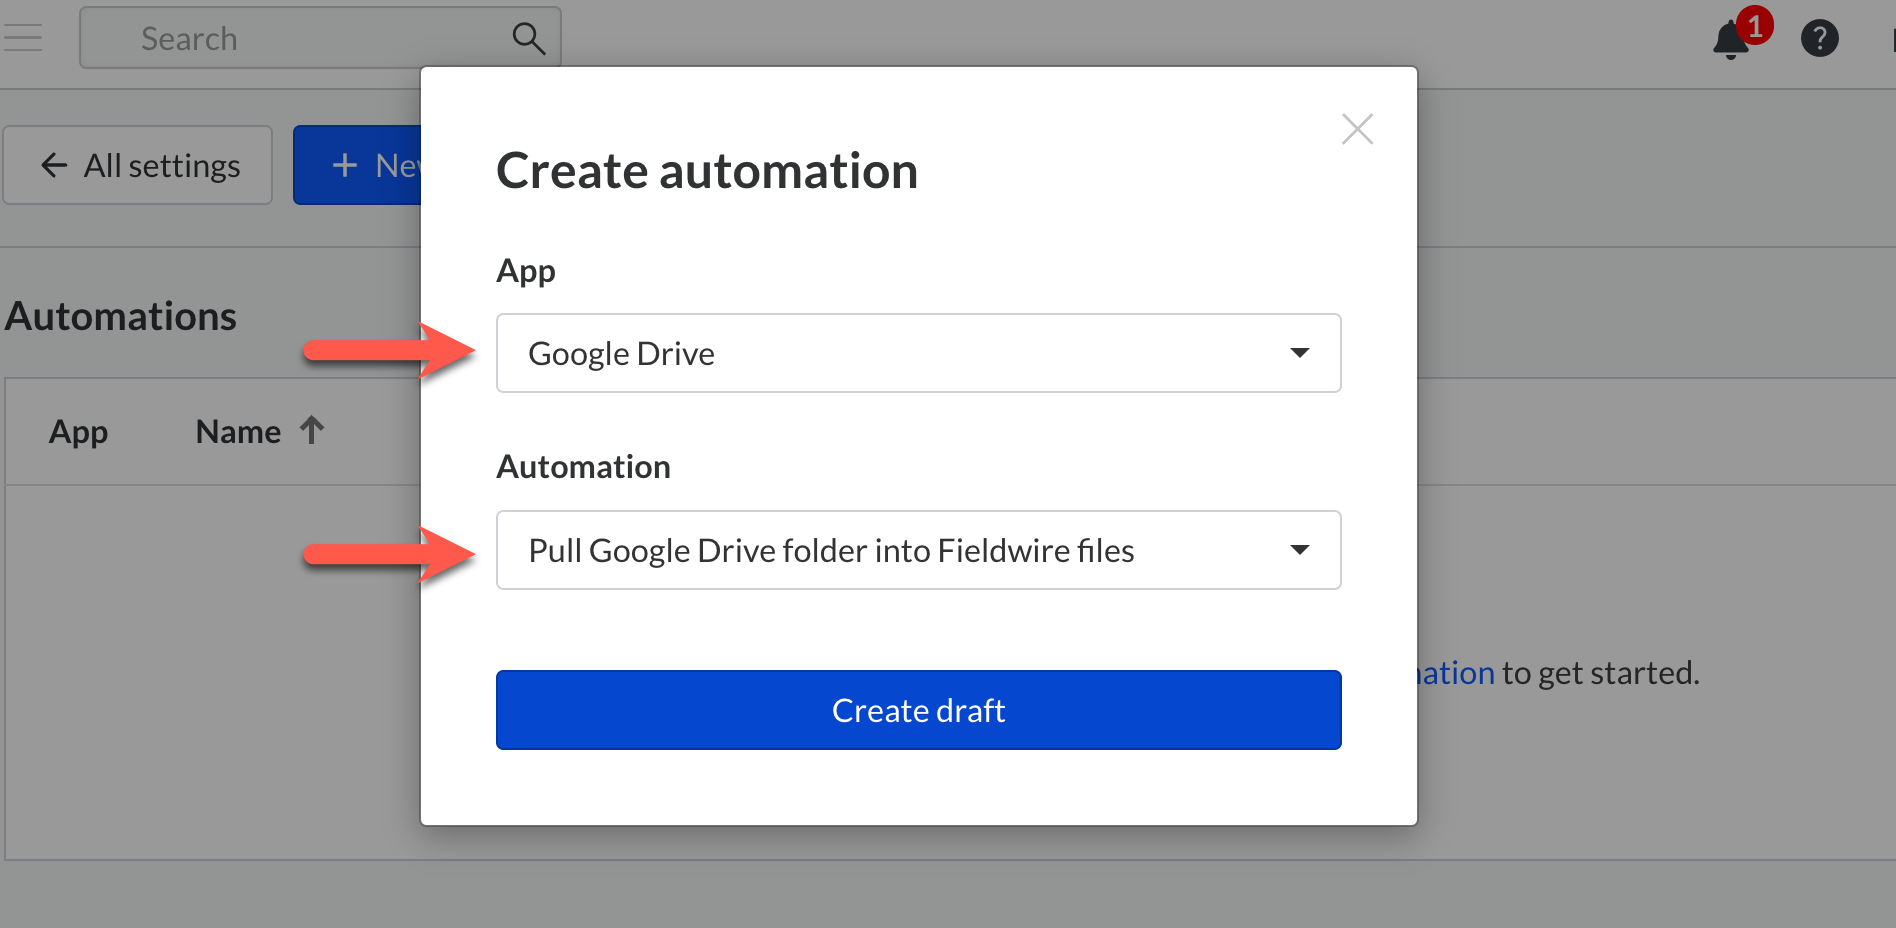Close the Create automation dialog
The image size is (1896, 928).
pyautogui.click(x=1357, y=129)
